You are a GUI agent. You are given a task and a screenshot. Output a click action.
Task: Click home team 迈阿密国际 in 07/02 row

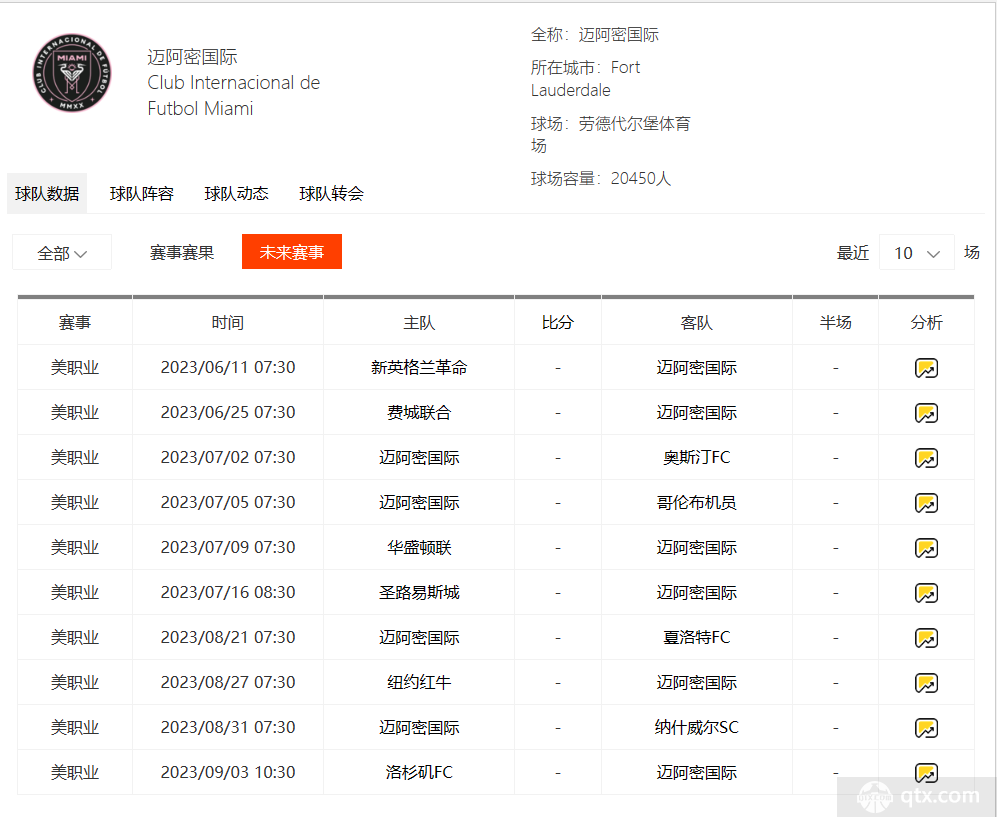tap(419, 457)
